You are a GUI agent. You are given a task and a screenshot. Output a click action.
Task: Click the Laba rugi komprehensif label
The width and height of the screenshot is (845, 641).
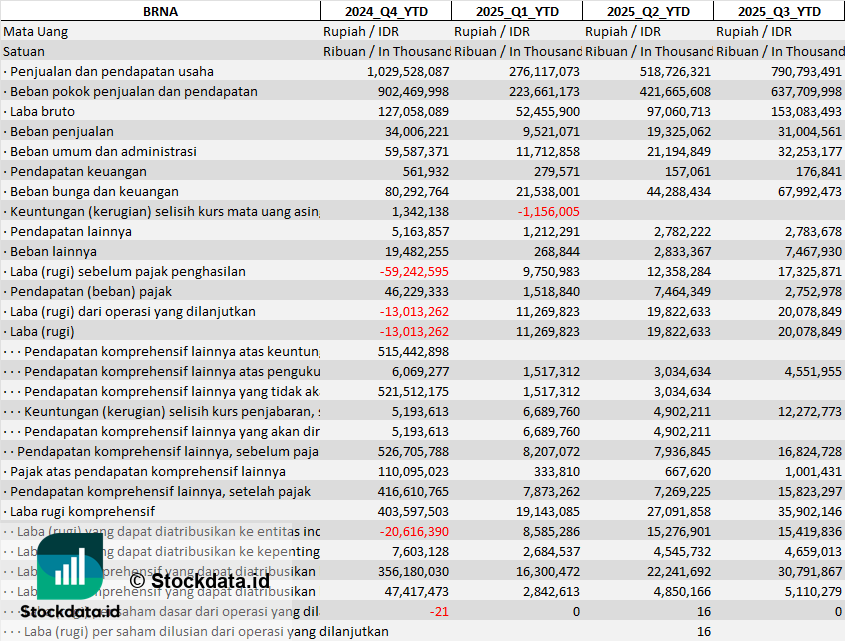82,511
